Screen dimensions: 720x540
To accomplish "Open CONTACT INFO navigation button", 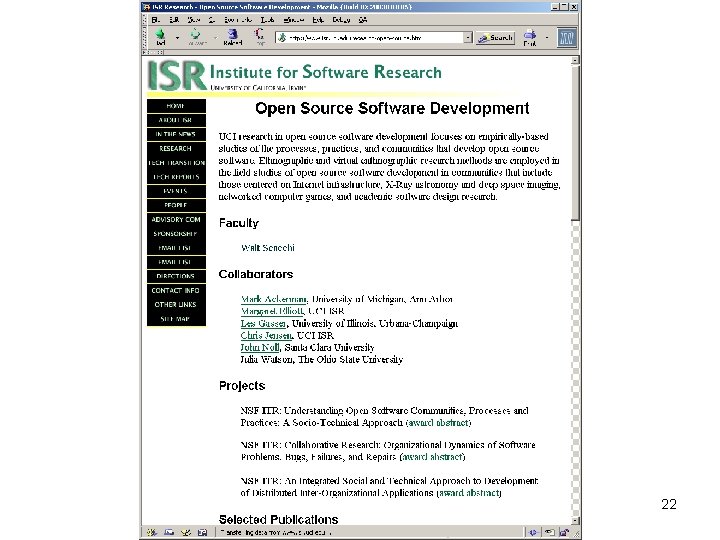I will [176, 290].
